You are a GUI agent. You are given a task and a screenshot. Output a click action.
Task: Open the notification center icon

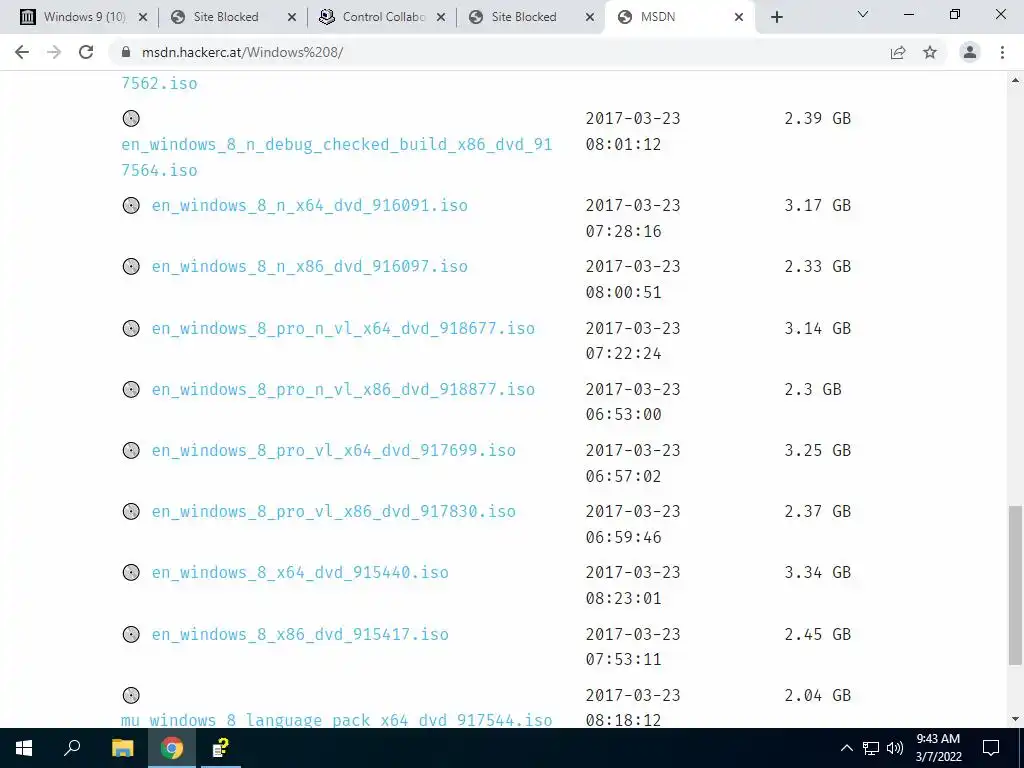tap(991, 748)
